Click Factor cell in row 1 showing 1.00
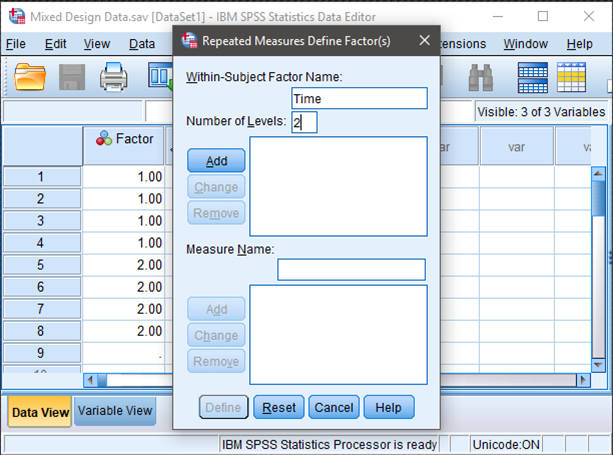 click(x=124, y=177)
